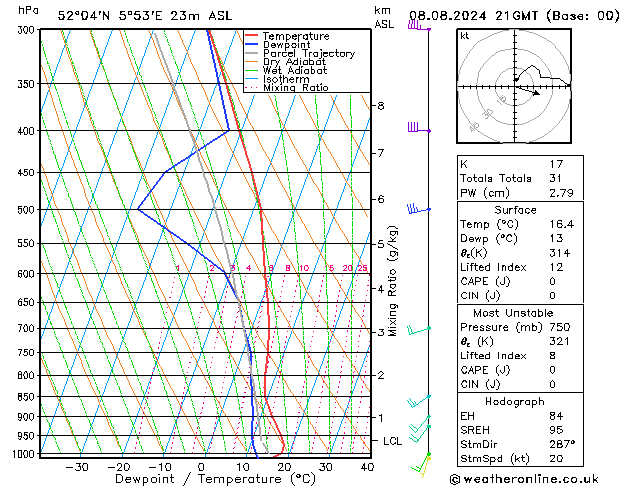This screenshot has height=486, width=629.
Task: Click the -30 temperature axis label
Action: pos(77,468)
